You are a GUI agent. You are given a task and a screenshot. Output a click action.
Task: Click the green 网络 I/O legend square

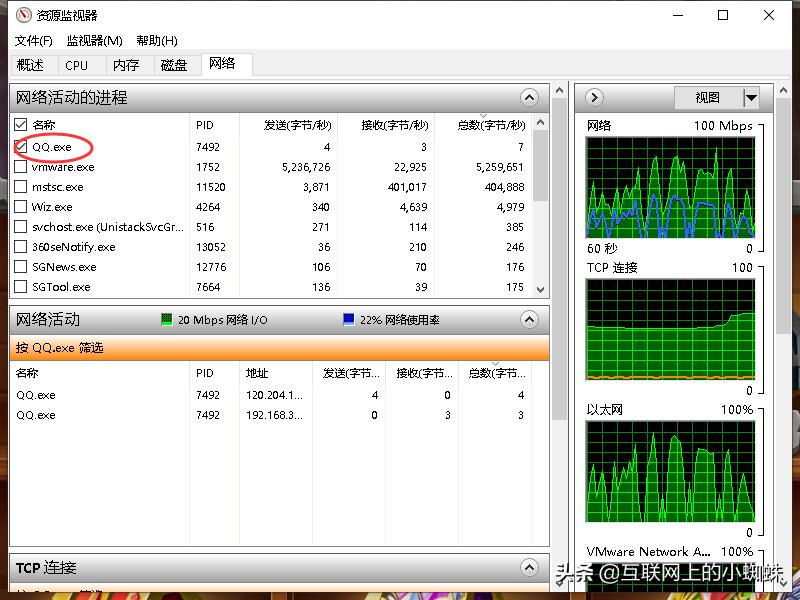click(167, 320)
